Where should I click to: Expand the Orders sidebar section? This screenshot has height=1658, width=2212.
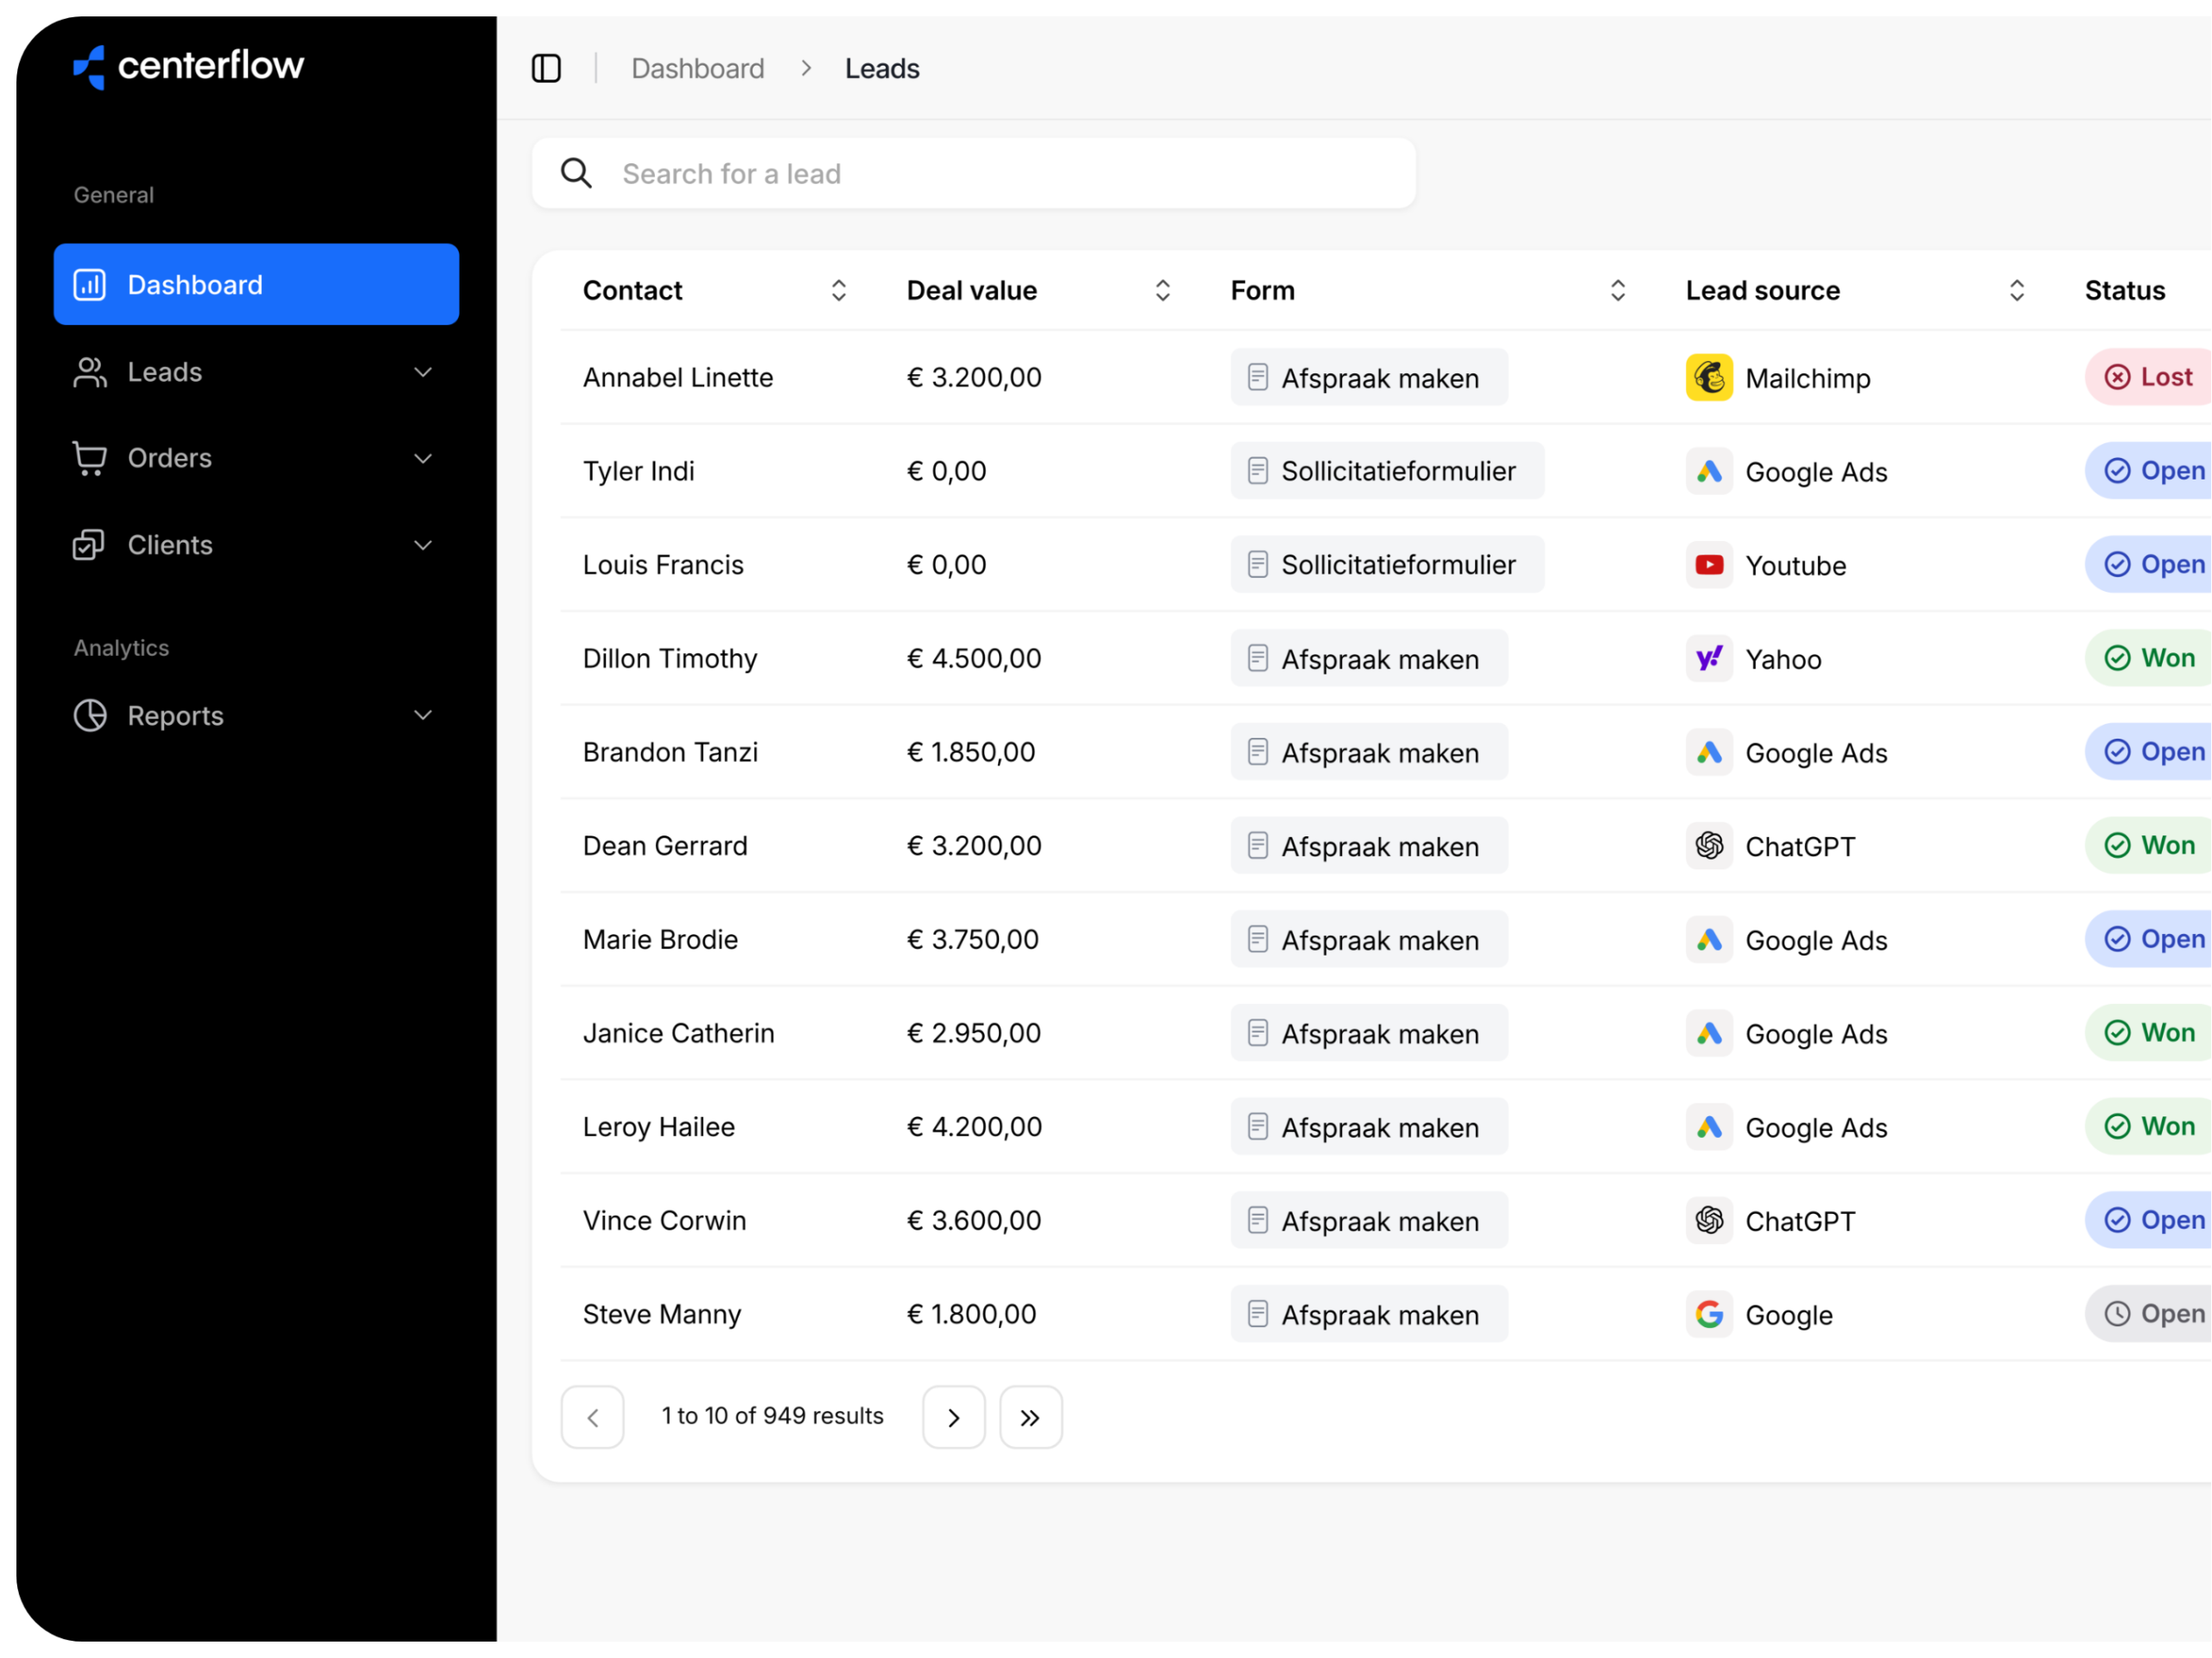click(x=423, y=459)
